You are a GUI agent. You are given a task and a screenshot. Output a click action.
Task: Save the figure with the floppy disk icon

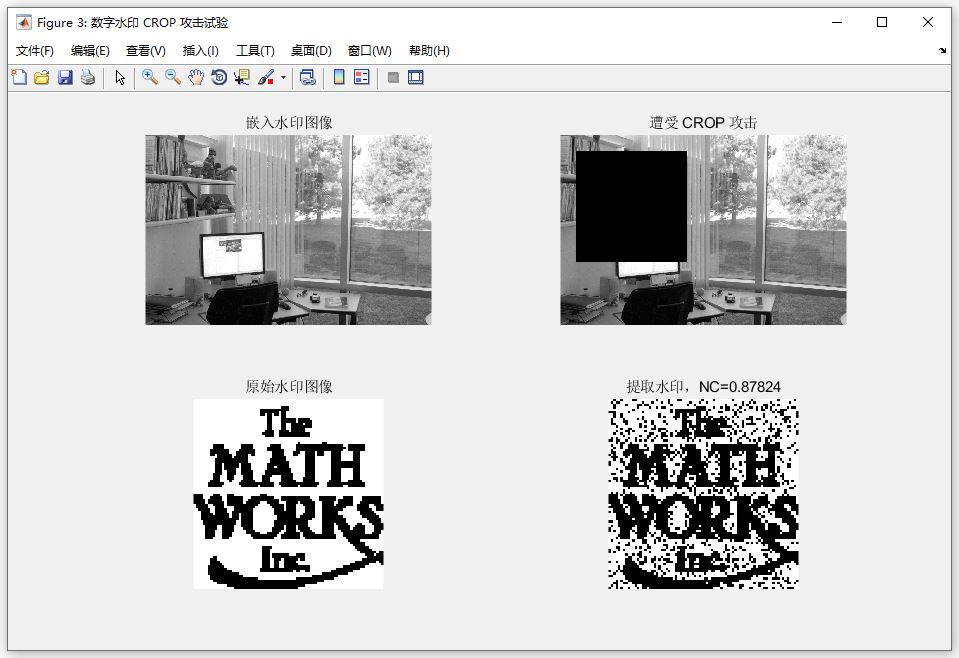click(x=65, y=77)
